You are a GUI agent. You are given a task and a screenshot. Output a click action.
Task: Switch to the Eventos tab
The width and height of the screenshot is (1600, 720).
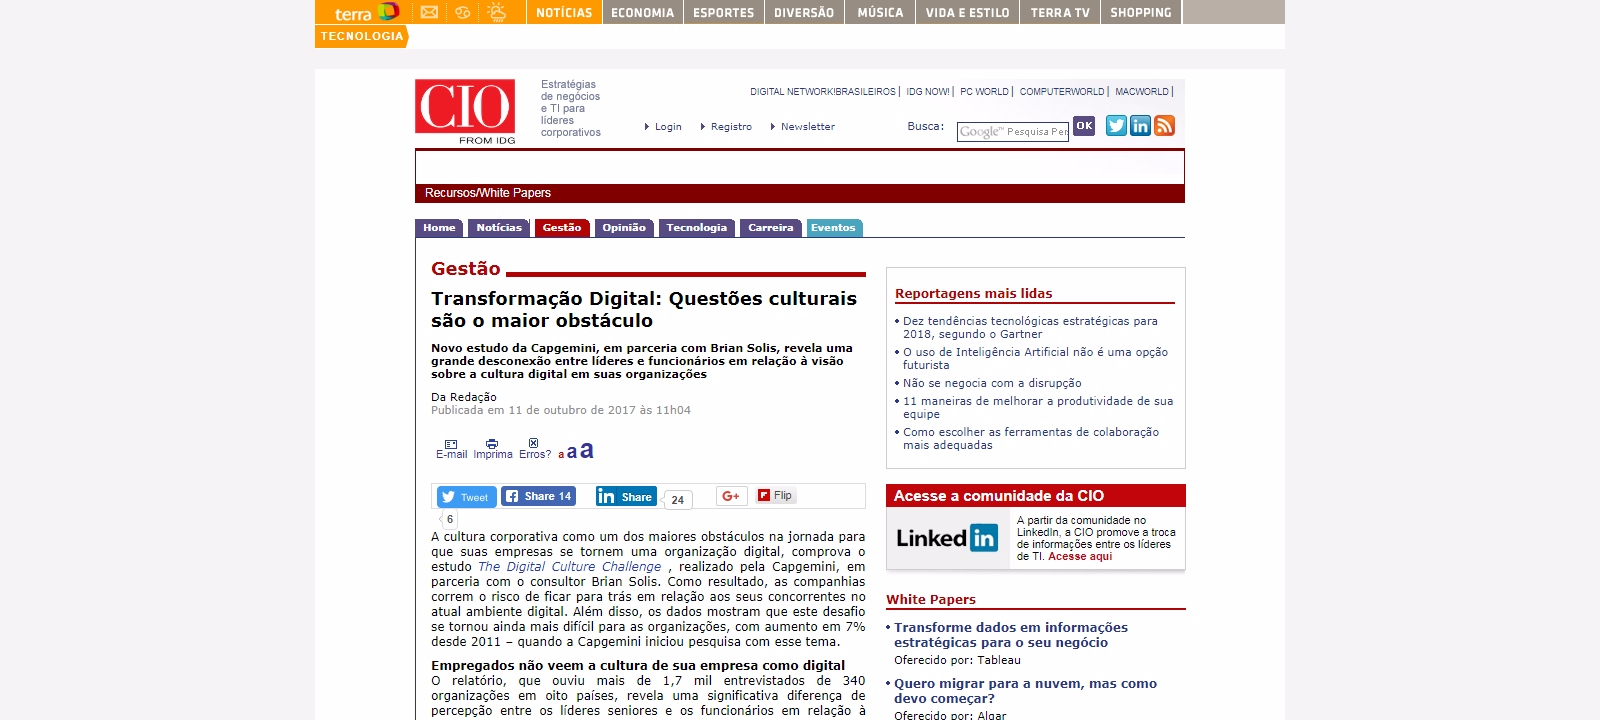[x=833, y=228]
